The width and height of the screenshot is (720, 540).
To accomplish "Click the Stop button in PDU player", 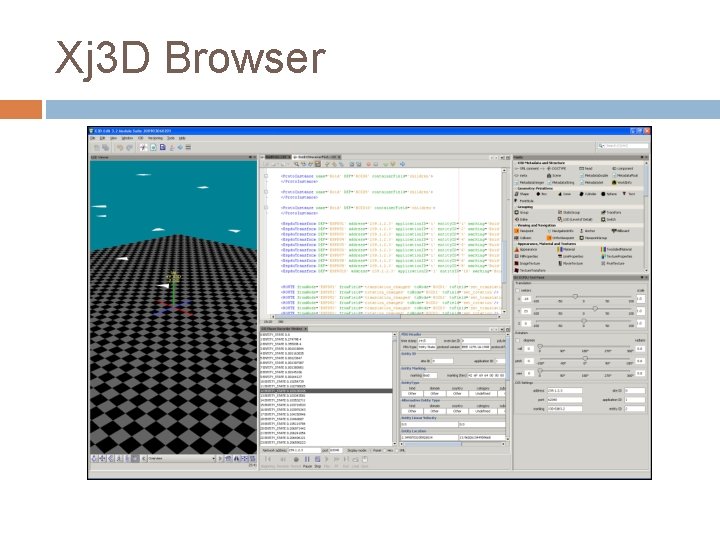I will 318,460.
